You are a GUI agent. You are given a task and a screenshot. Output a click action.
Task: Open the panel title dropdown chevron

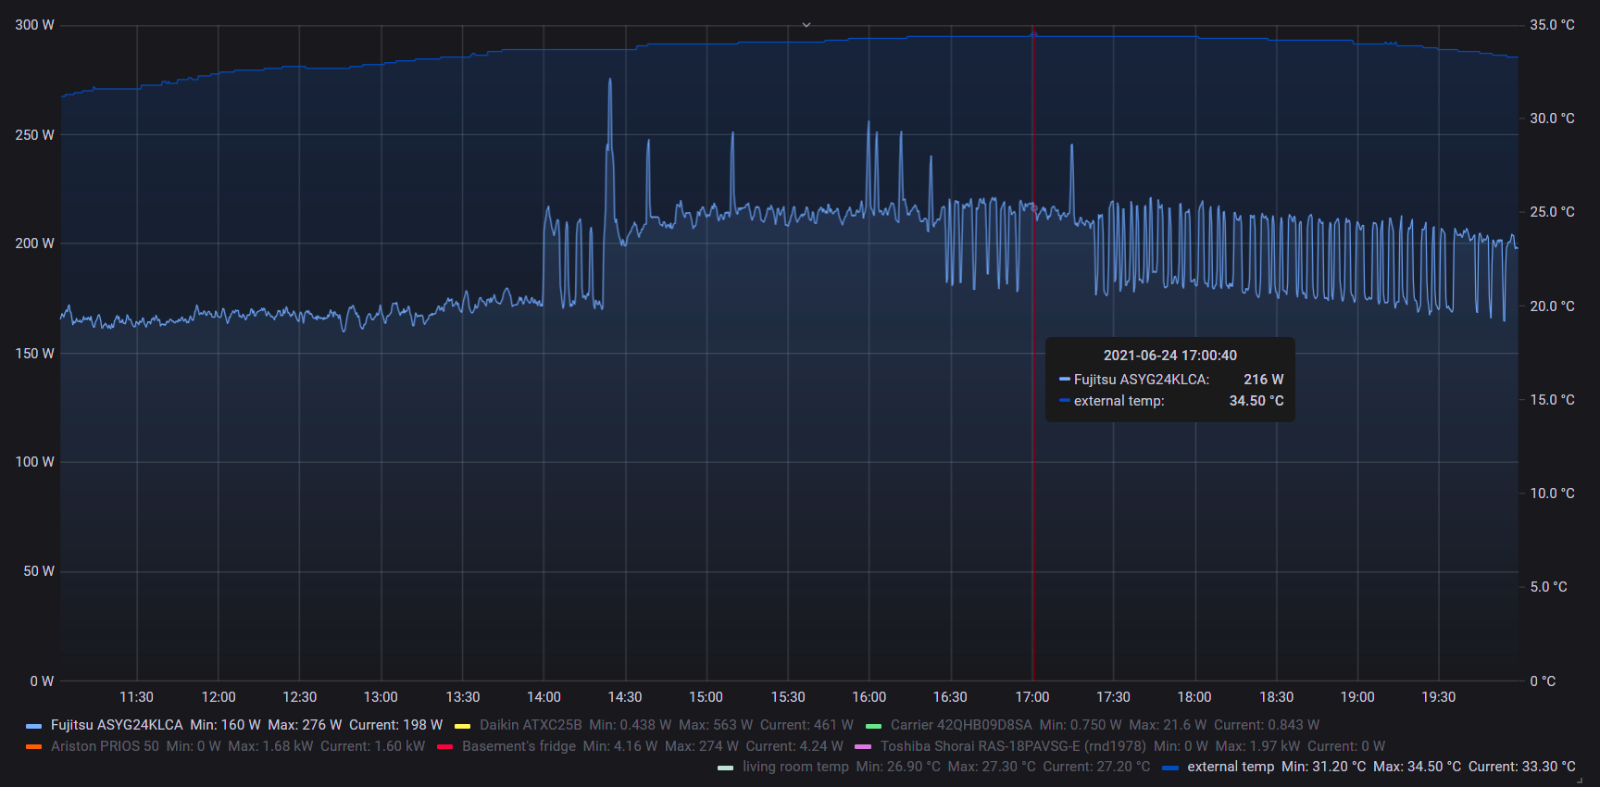(x=806, y=25)
